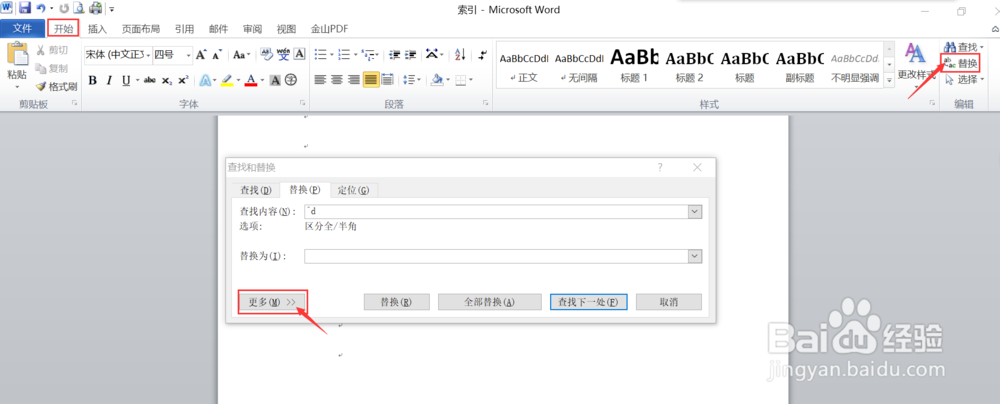Apply strikethrough with the abc icon
Viewport: 1000px width, 404px height.
150,80
